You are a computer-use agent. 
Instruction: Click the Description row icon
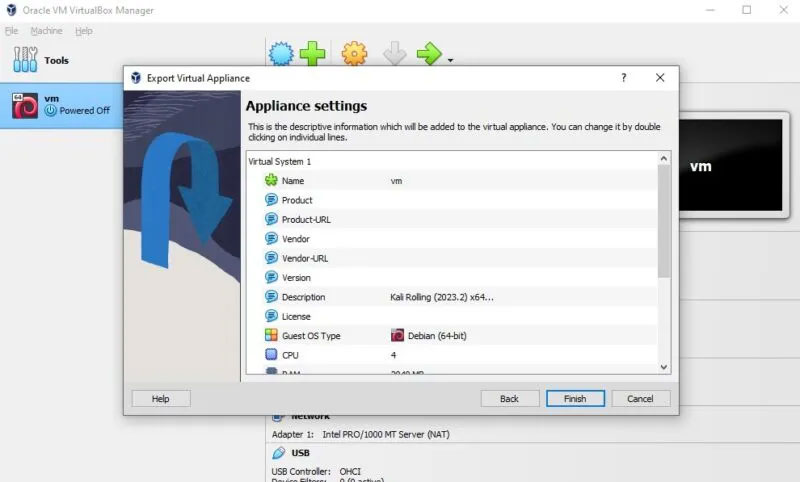[x=271, y=296]
